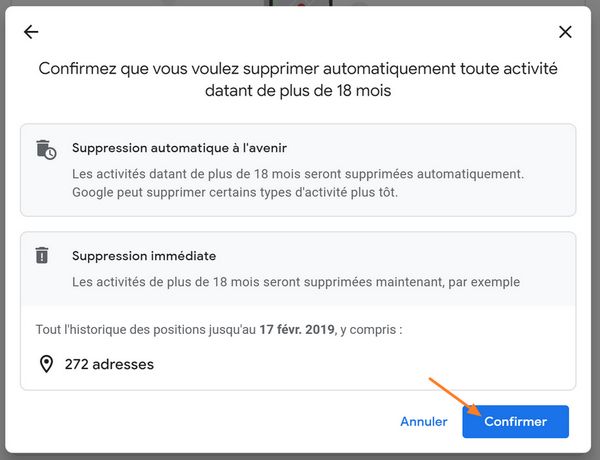Click the immediate deletion trash icon

[42, 256]
